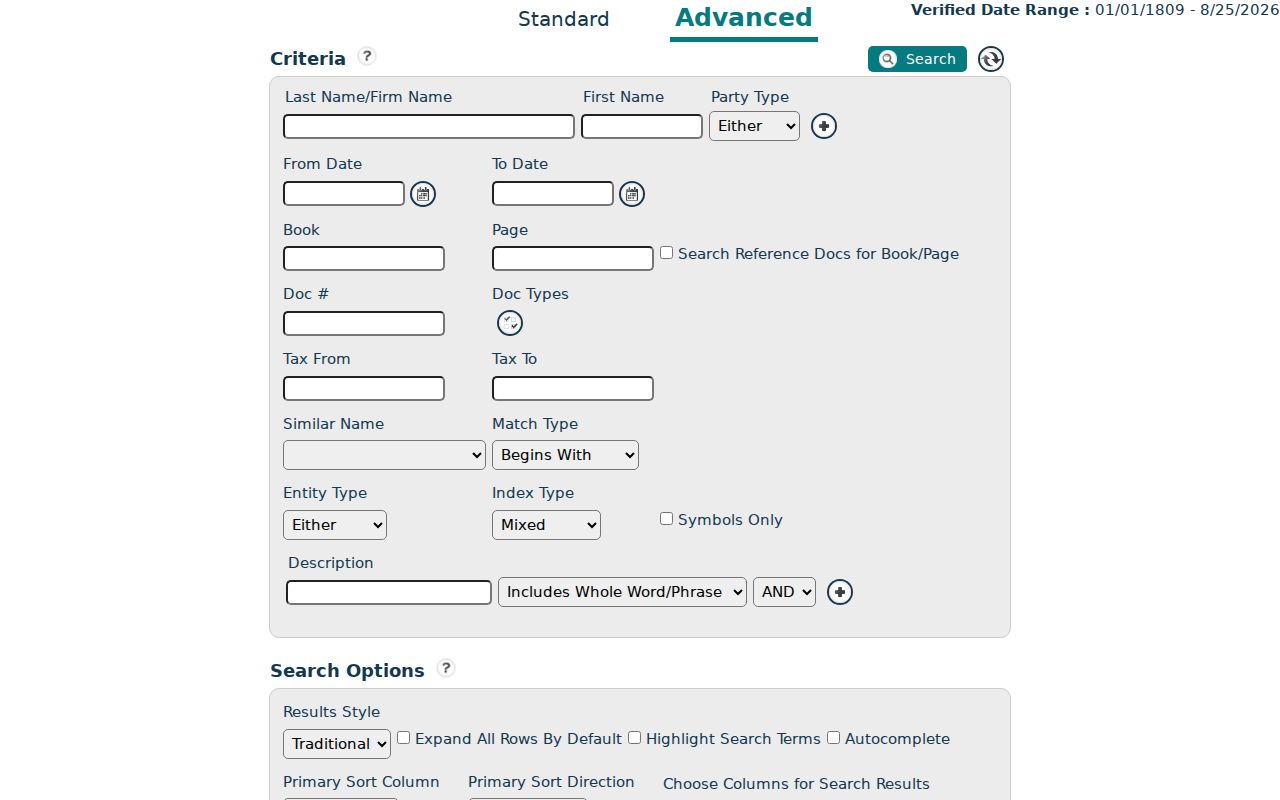Focus the Last Name/Firm Name field
This screenshot has width=1280, height=800.
pyautogui.click(x=429, y=127)
